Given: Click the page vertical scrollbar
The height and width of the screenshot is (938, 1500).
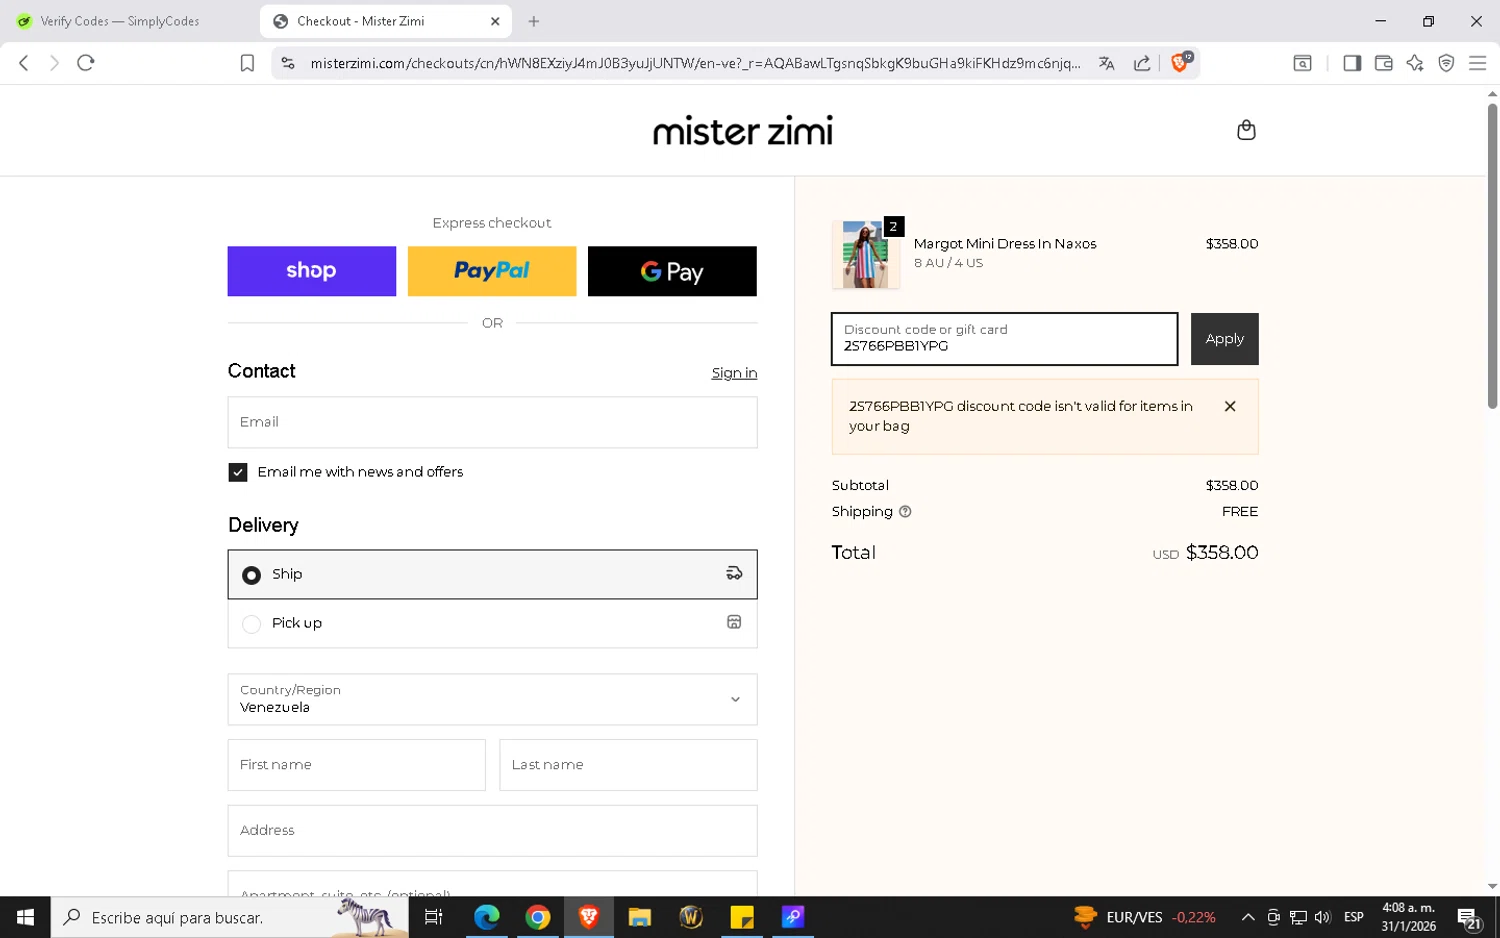Looking at the screenshot, I should 1492,256.
